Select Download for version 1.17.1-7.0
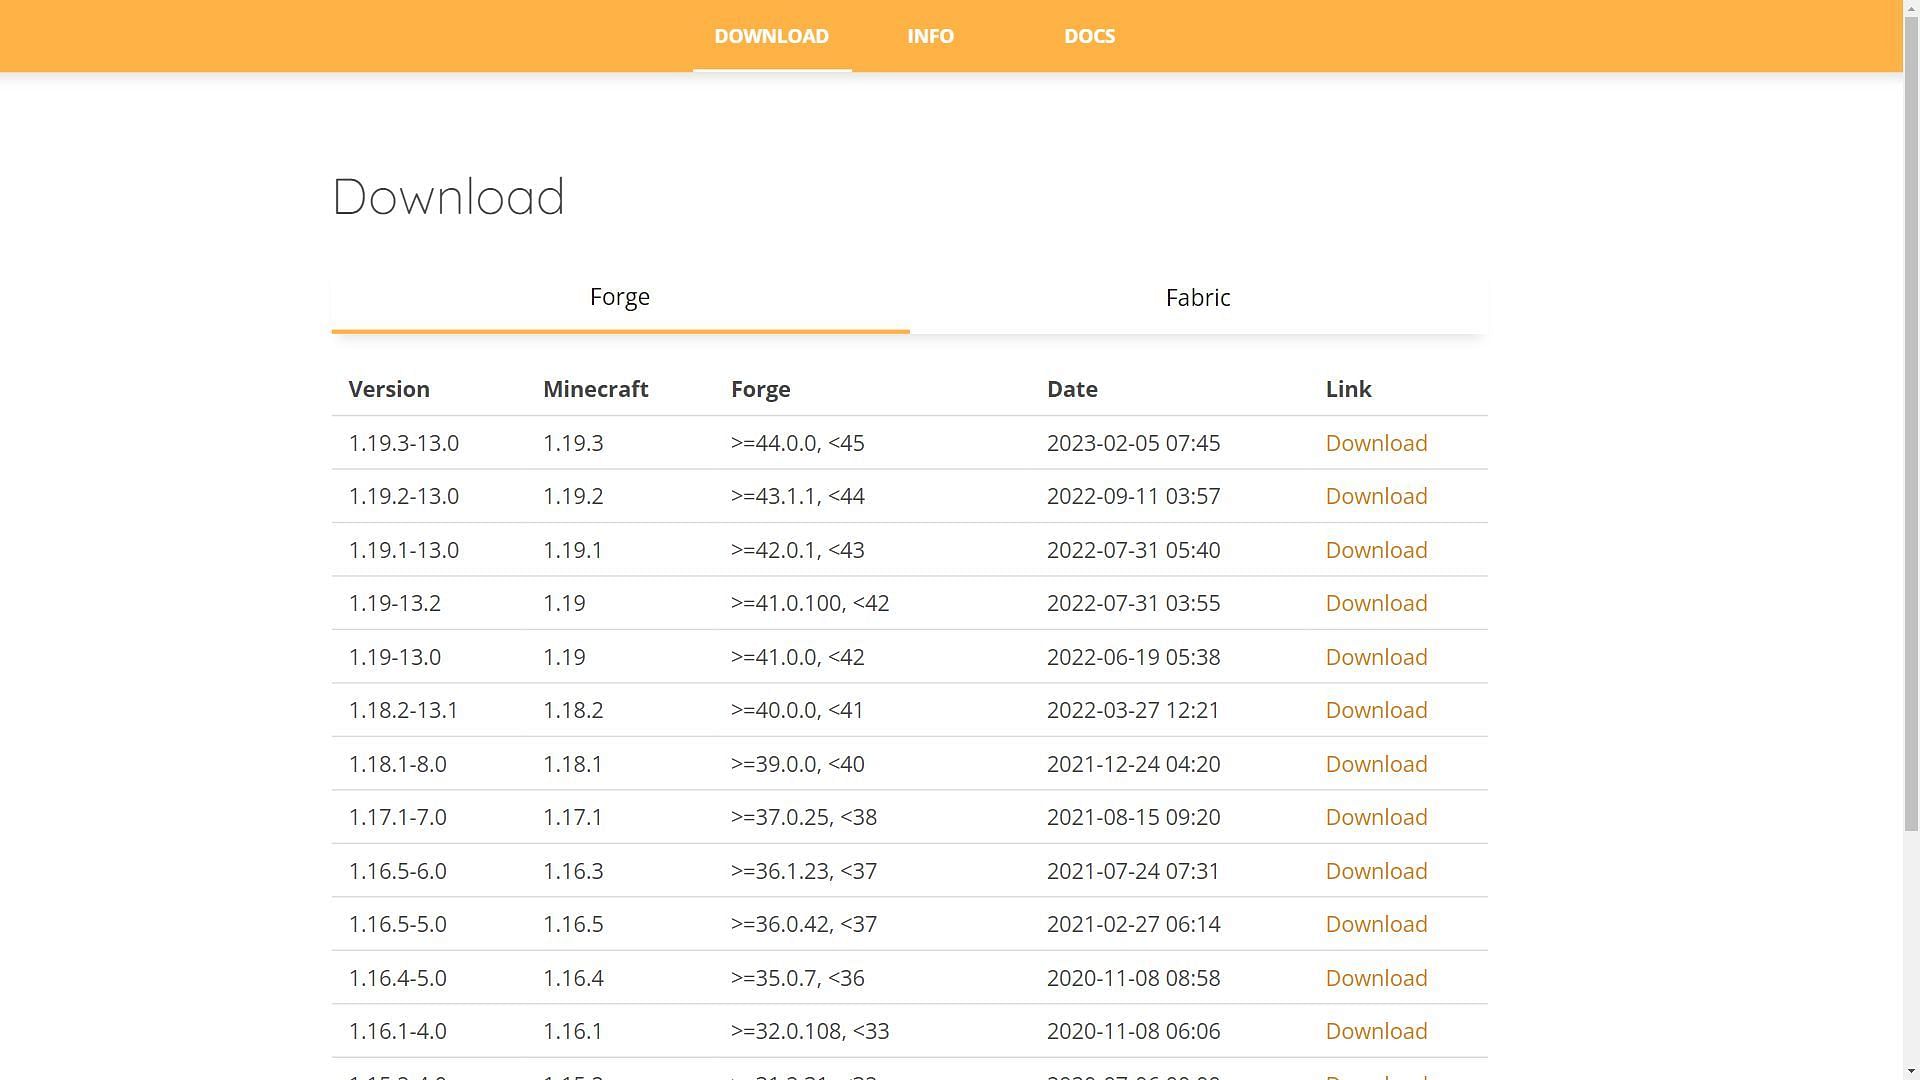 coord(1377,816)
